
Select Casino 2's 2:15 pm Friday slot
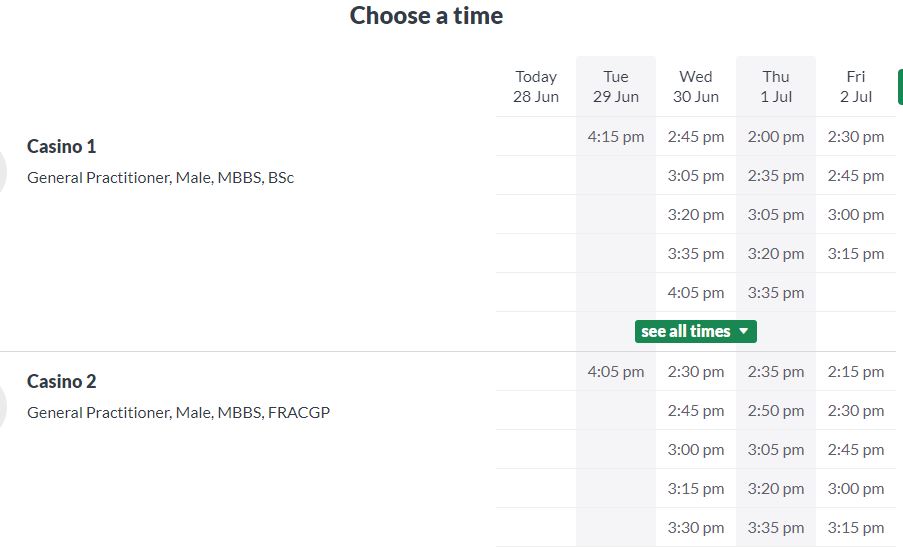coord(856,372)
